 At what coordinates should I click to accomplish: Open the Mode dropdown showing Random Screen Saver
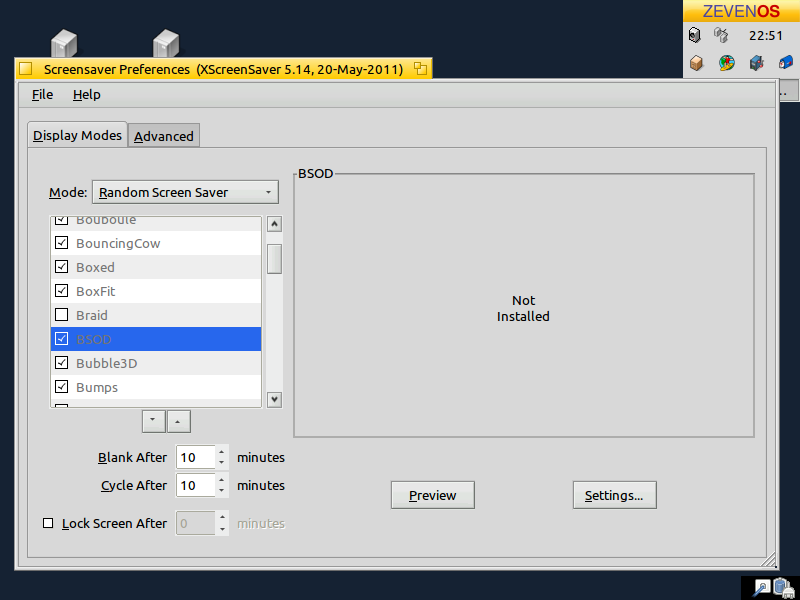click(x=185, y=192)
